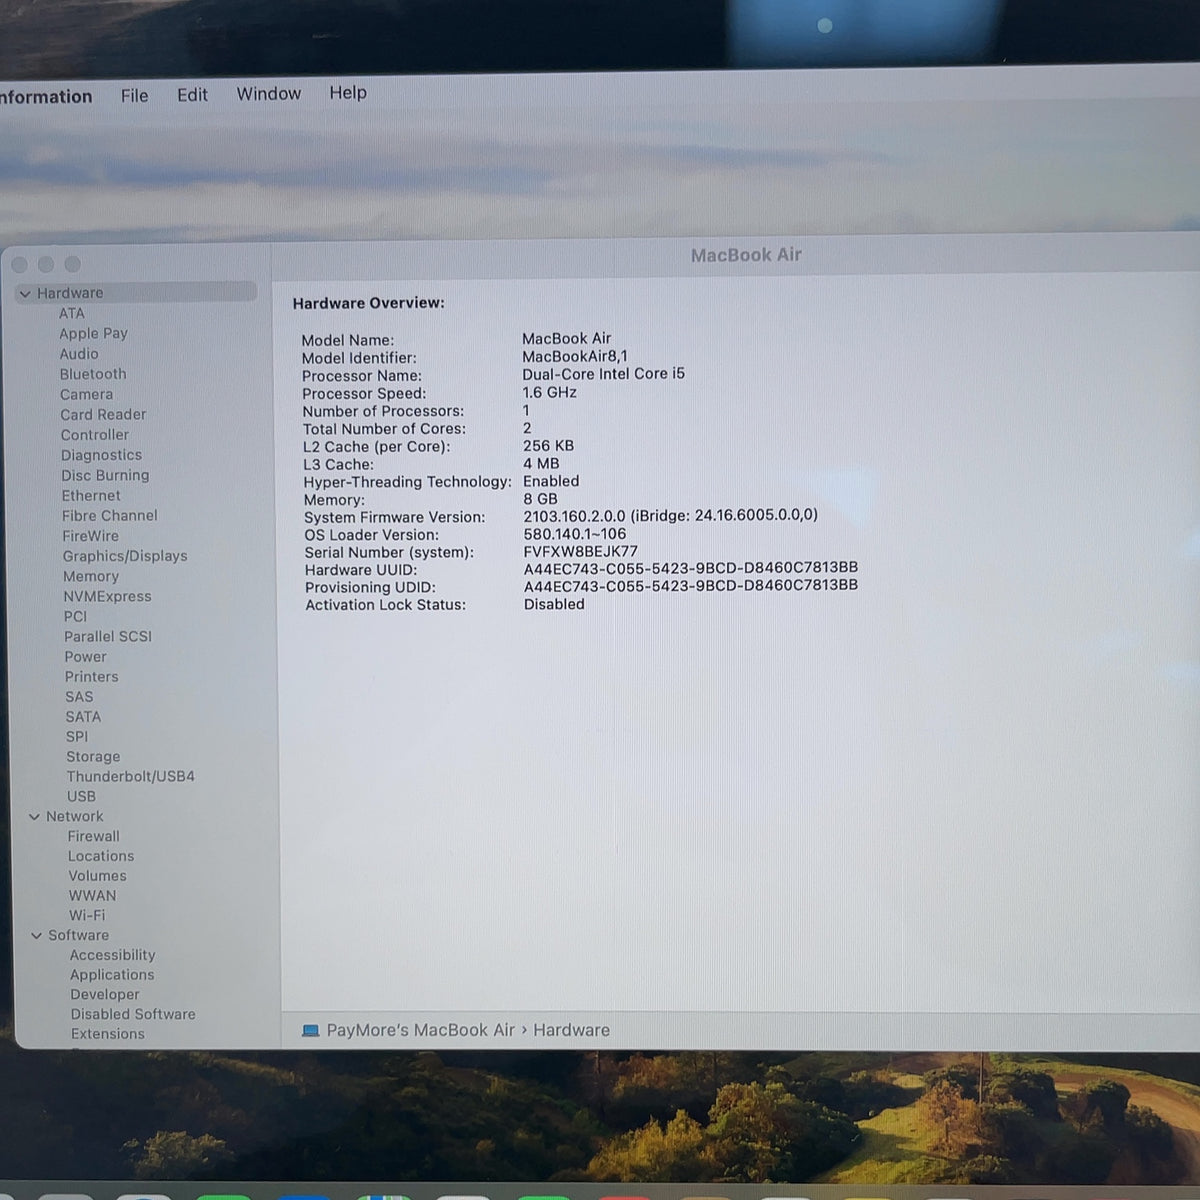Open the Help menu
Image resolution: width=1200 pixels, height=1200 pixels.
348,92
